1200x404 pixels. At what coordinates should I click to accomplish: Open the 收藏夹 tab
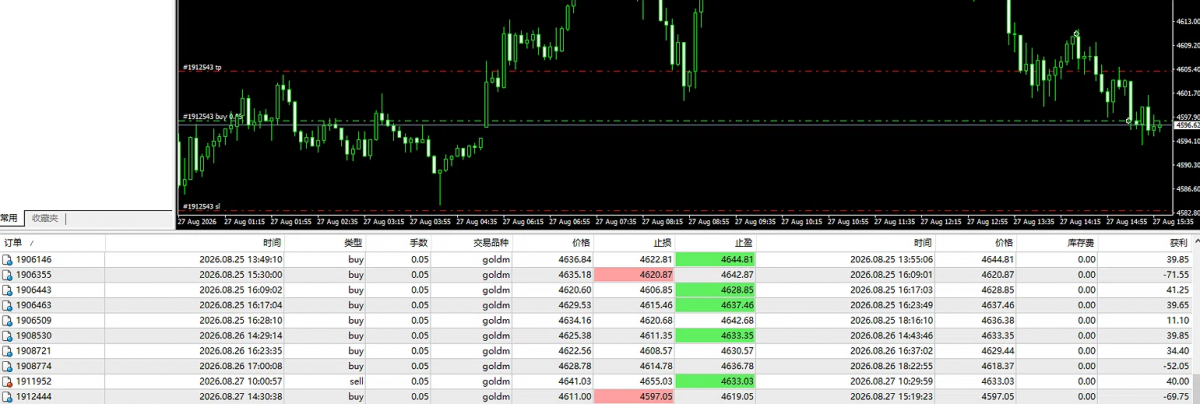[46, 218]
